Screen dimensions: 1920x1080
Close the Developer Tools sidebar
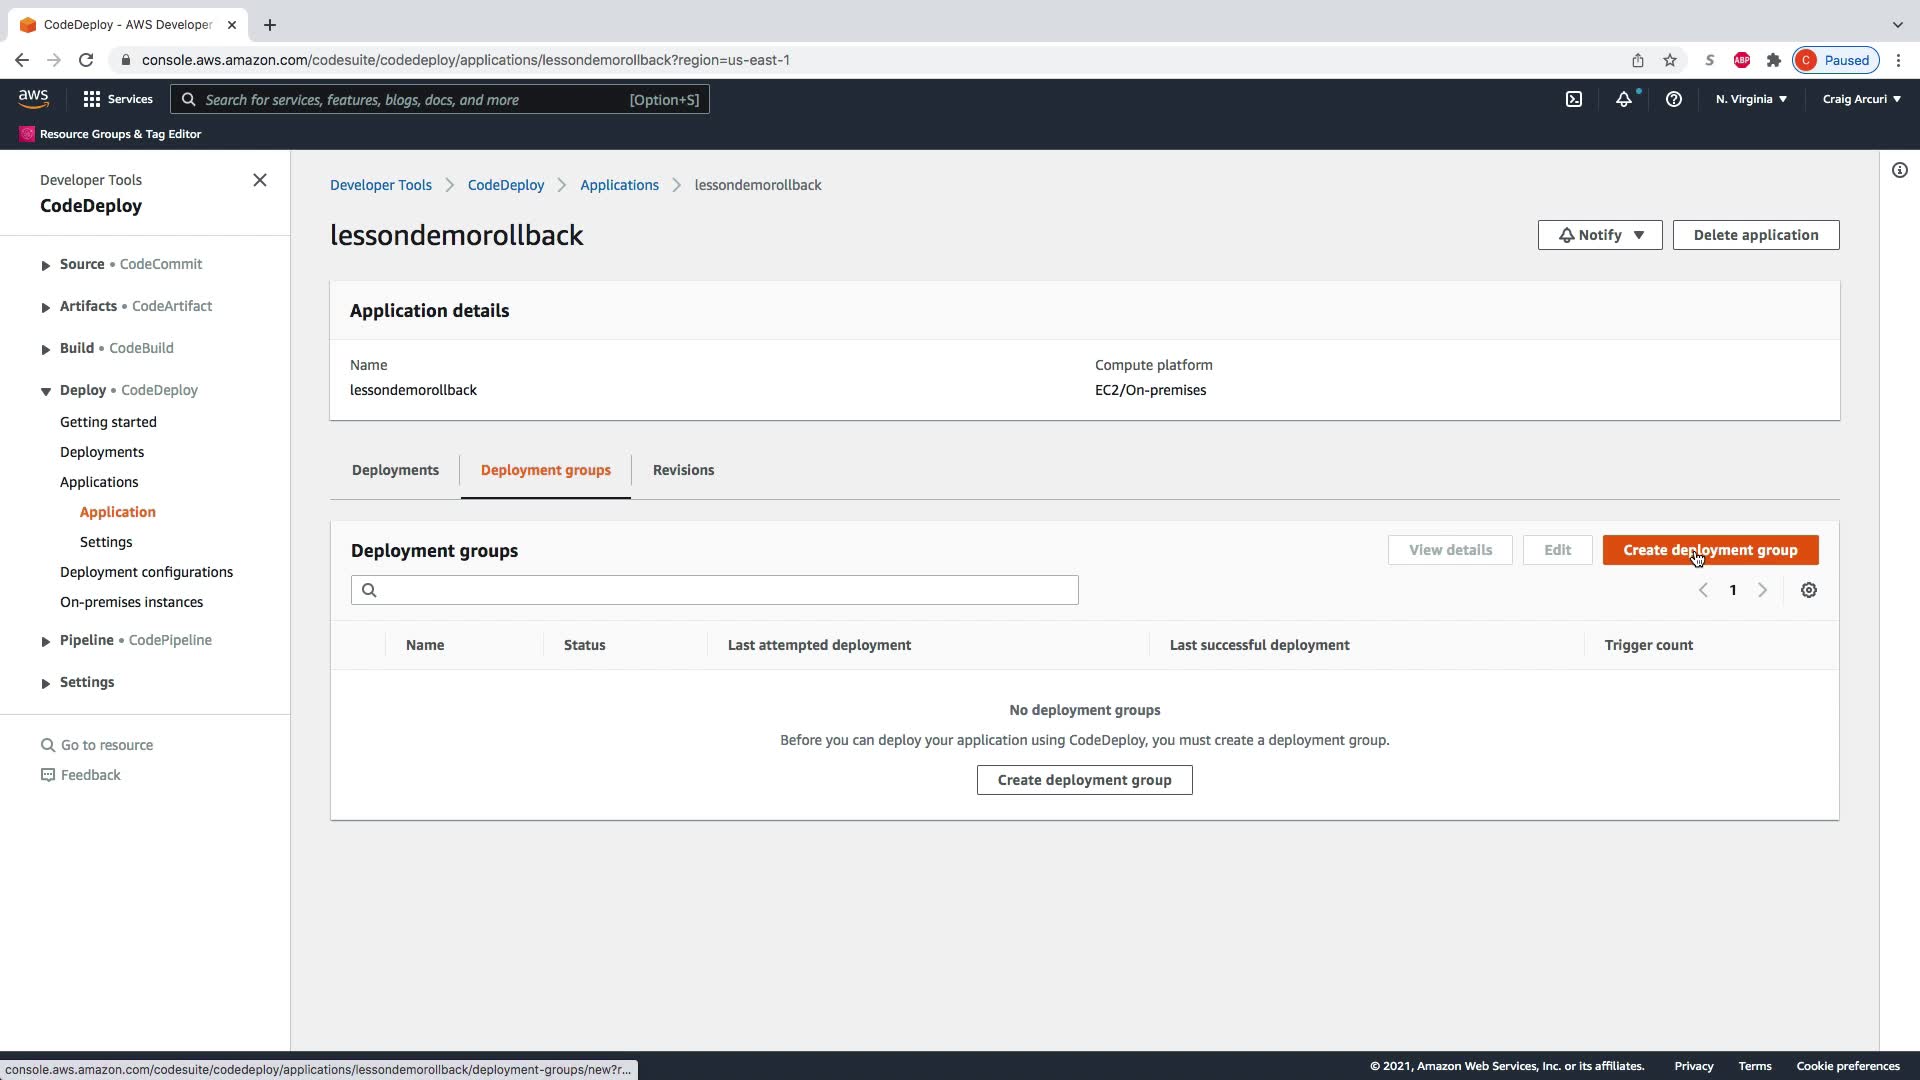[260, 180]
